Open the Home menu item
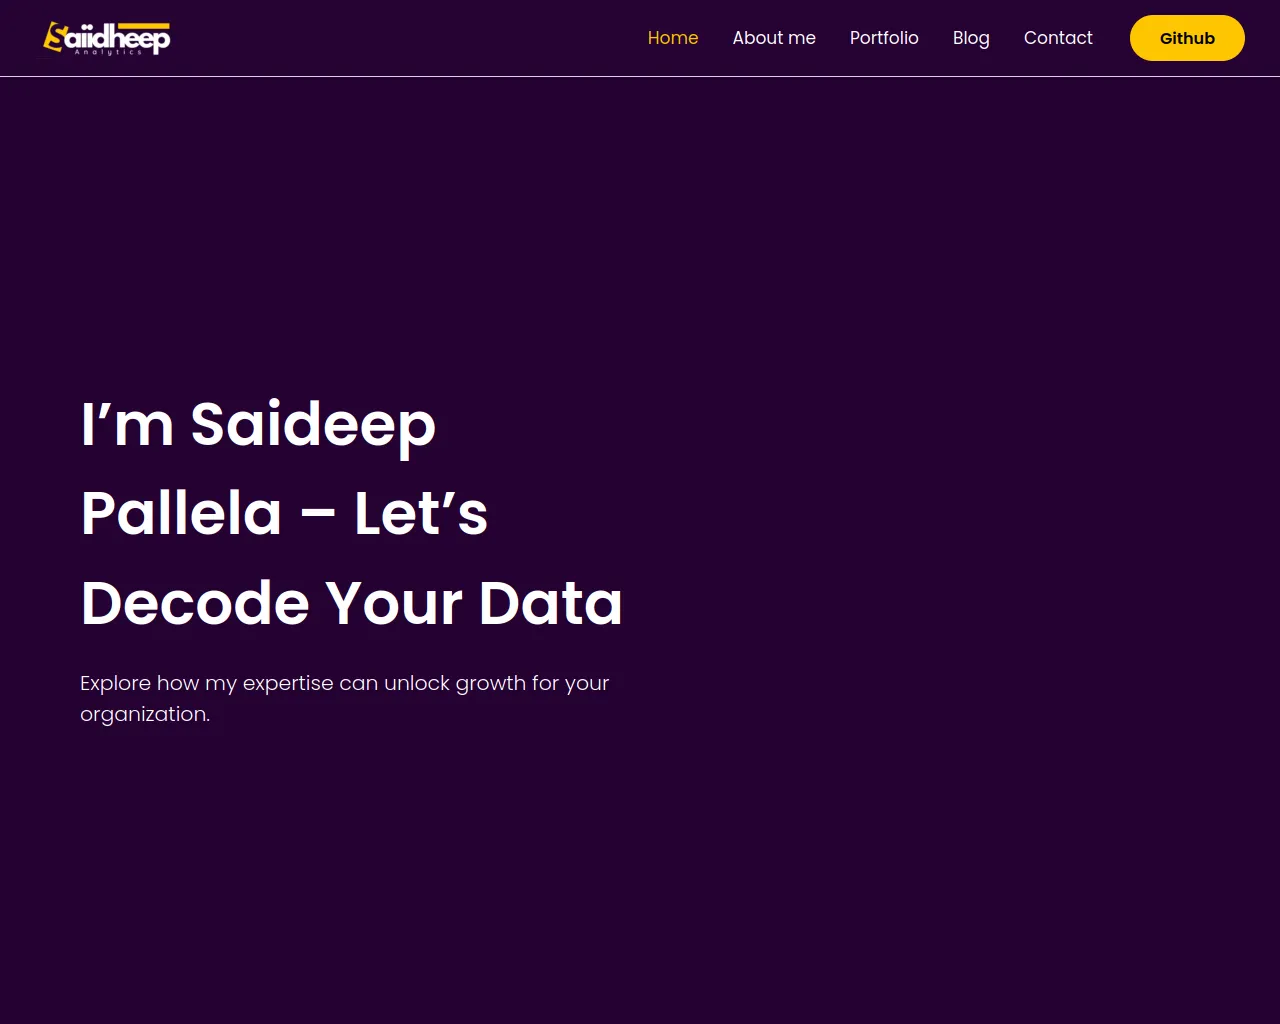This screenshot has height=1024, width=1280. pos(673,38)
